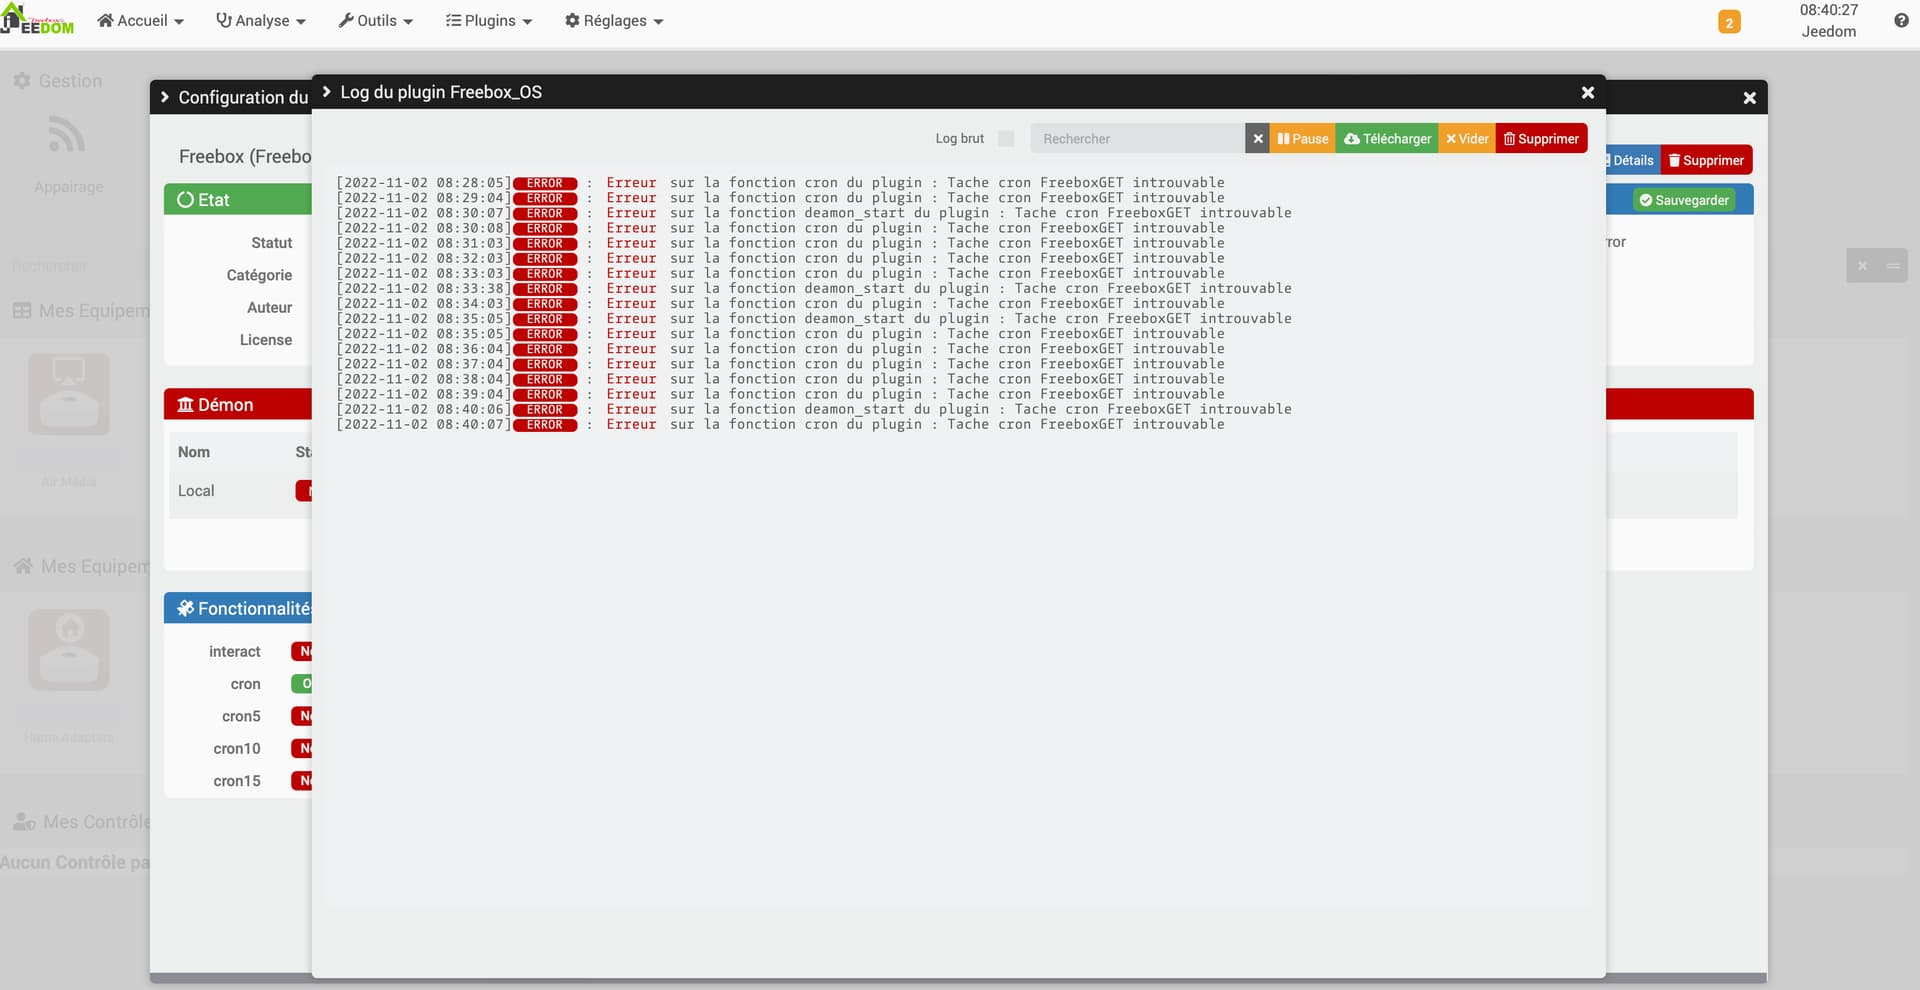Click the Mes Contrôles user icon

click(x=24, y=822)
